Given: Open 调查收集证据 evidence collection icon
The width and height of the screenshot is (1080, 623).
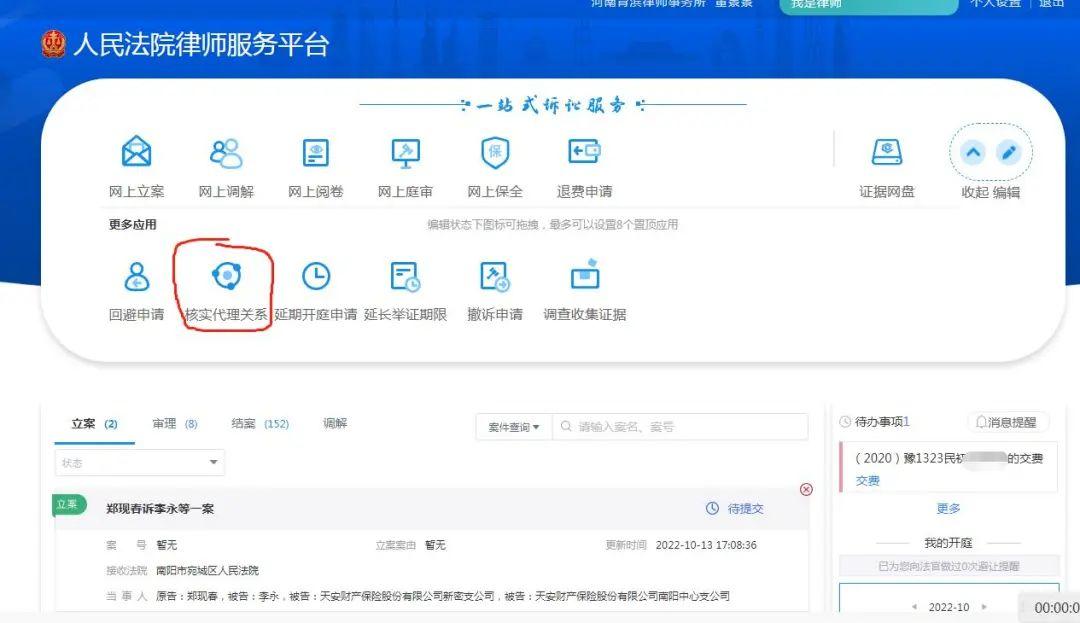Looking at the screenshot, I should coord(585,274).
